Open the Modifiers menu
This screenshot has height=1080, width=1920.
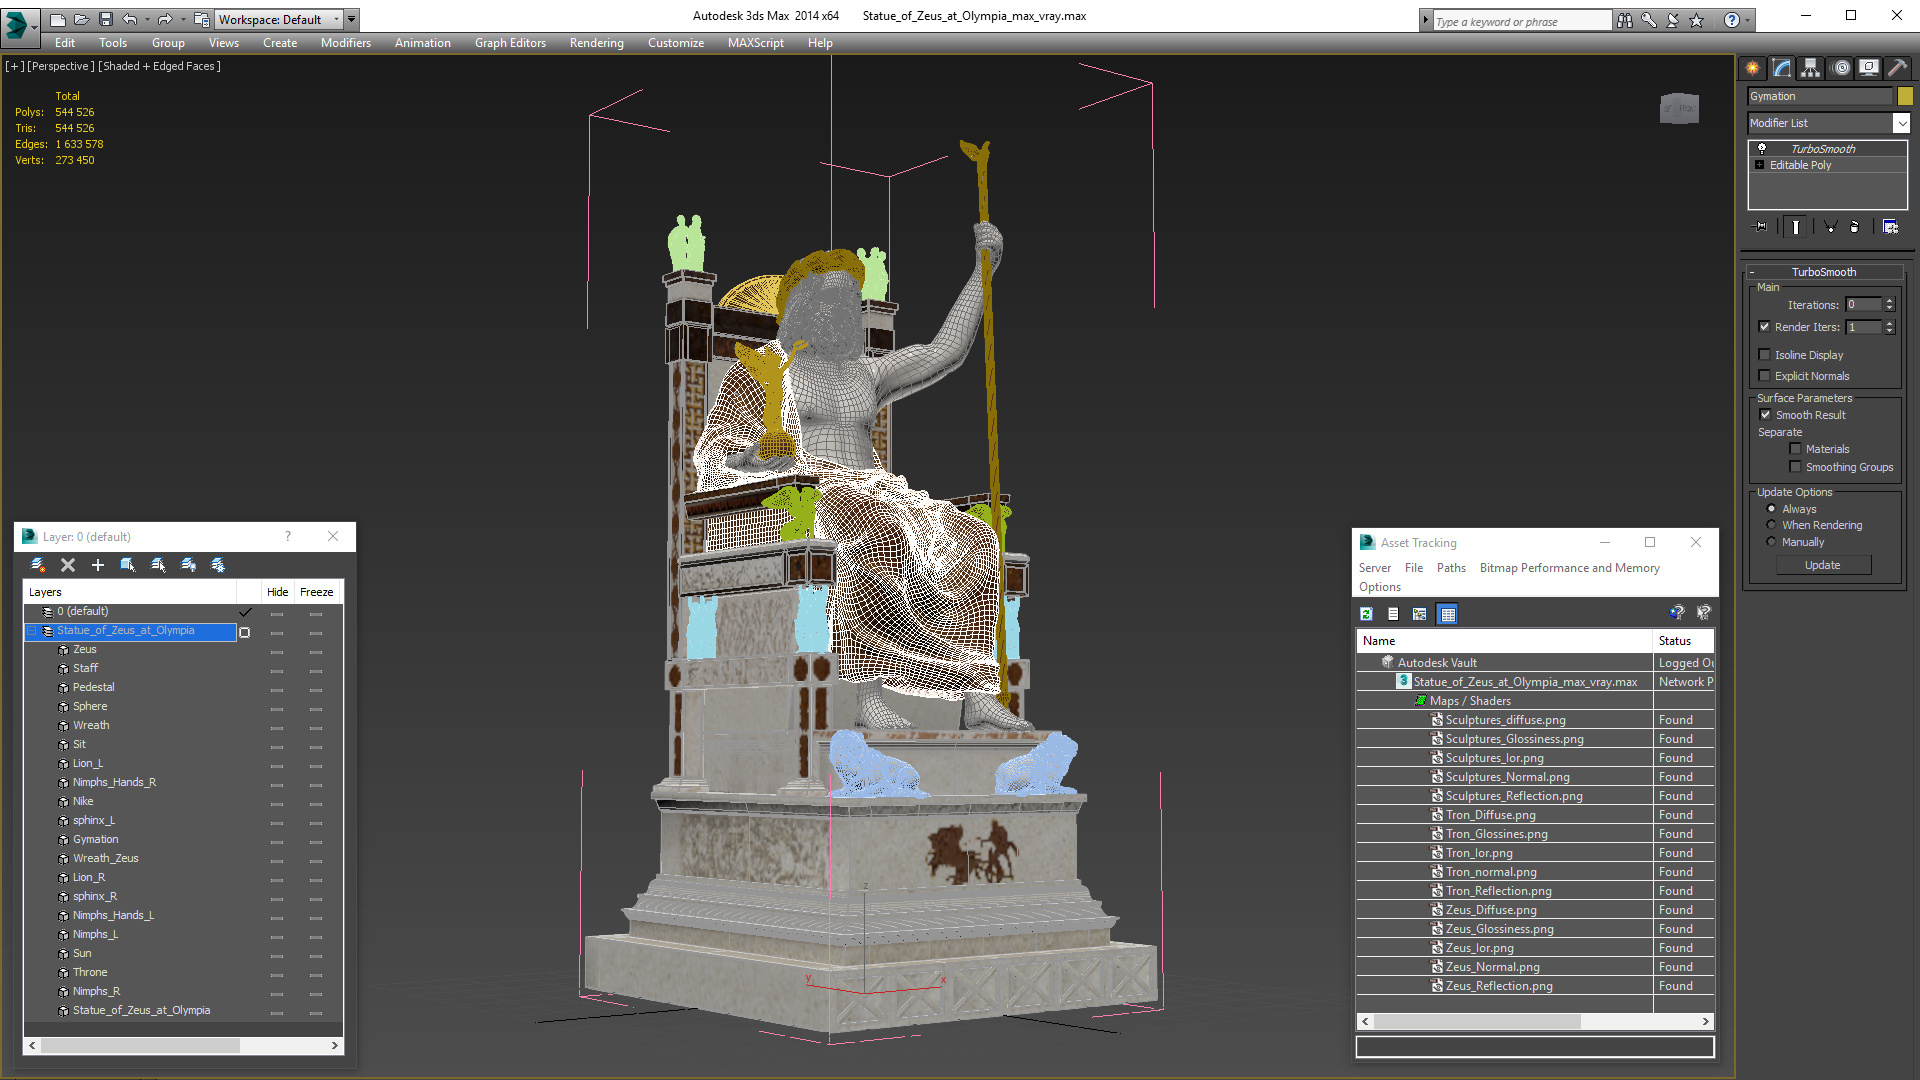coord(346,43)
